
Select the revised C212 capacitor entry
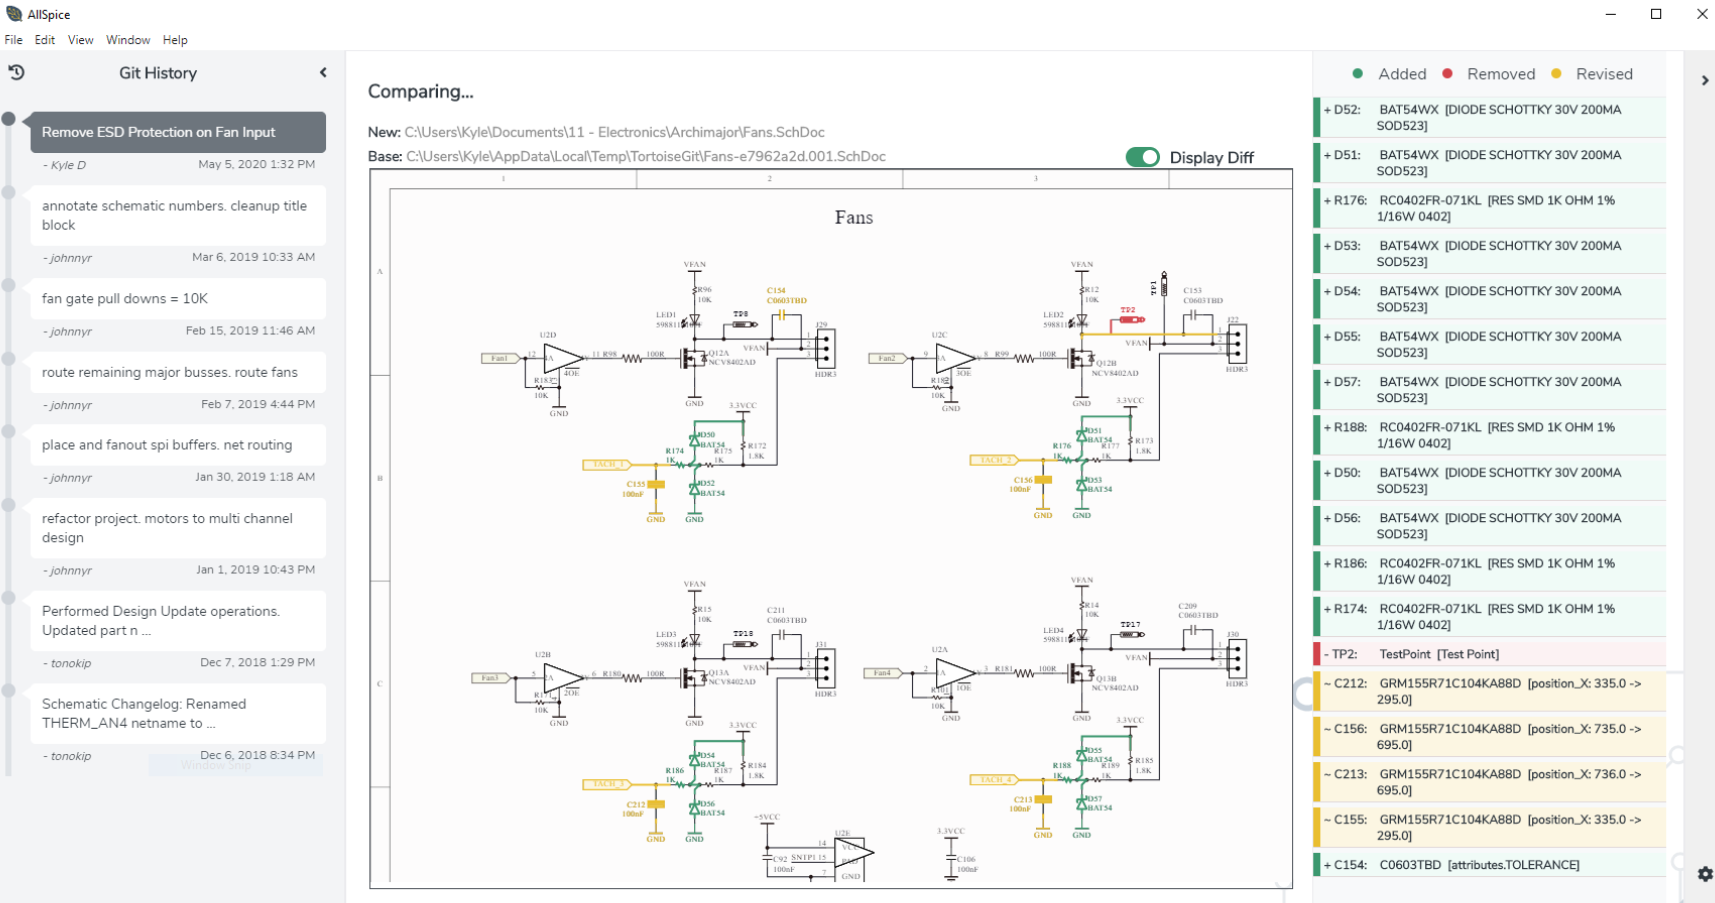coord(1490,691)
